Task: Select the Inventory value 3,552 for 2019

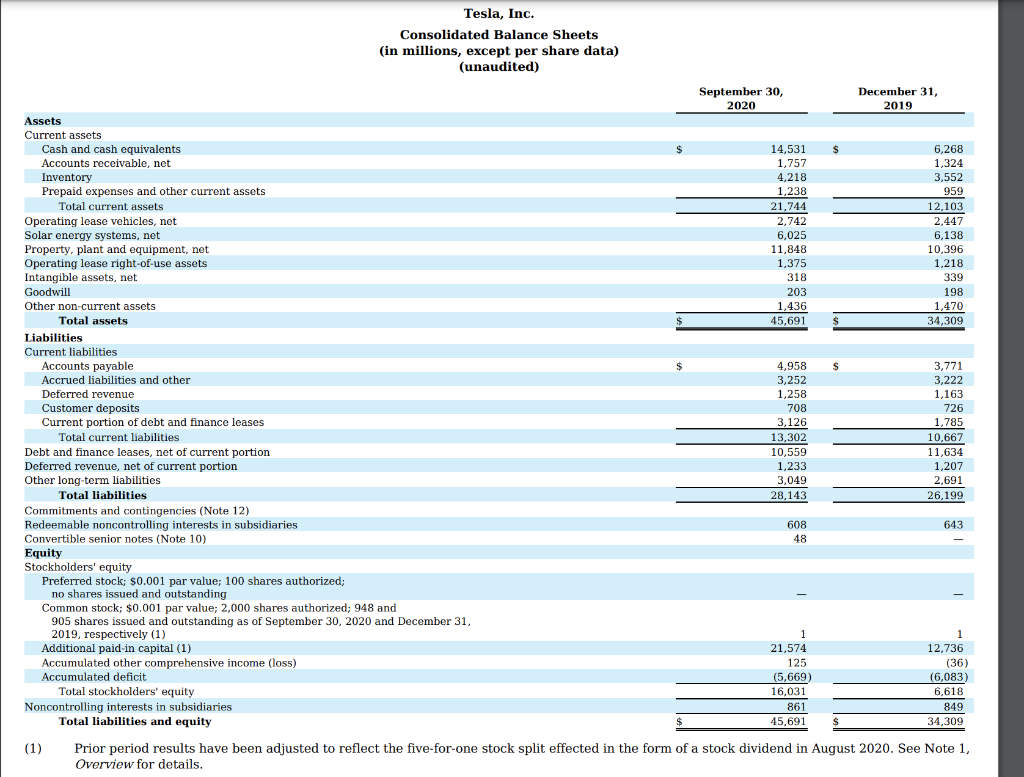Action: [948, 178]
